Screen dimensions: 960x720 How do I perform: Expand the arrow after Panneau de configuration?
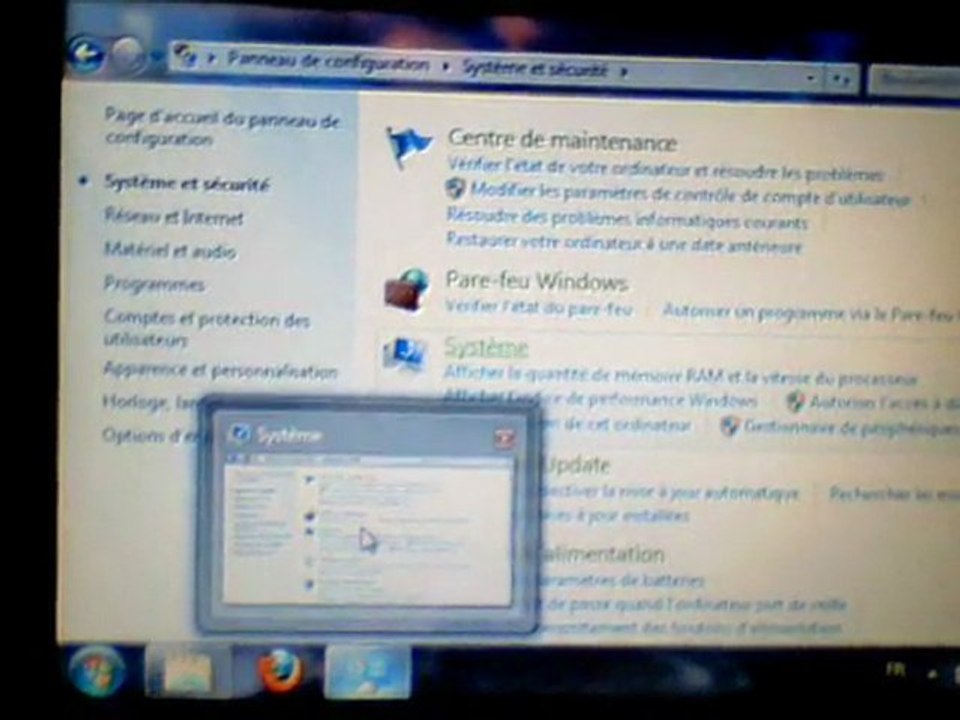[446, 65]
